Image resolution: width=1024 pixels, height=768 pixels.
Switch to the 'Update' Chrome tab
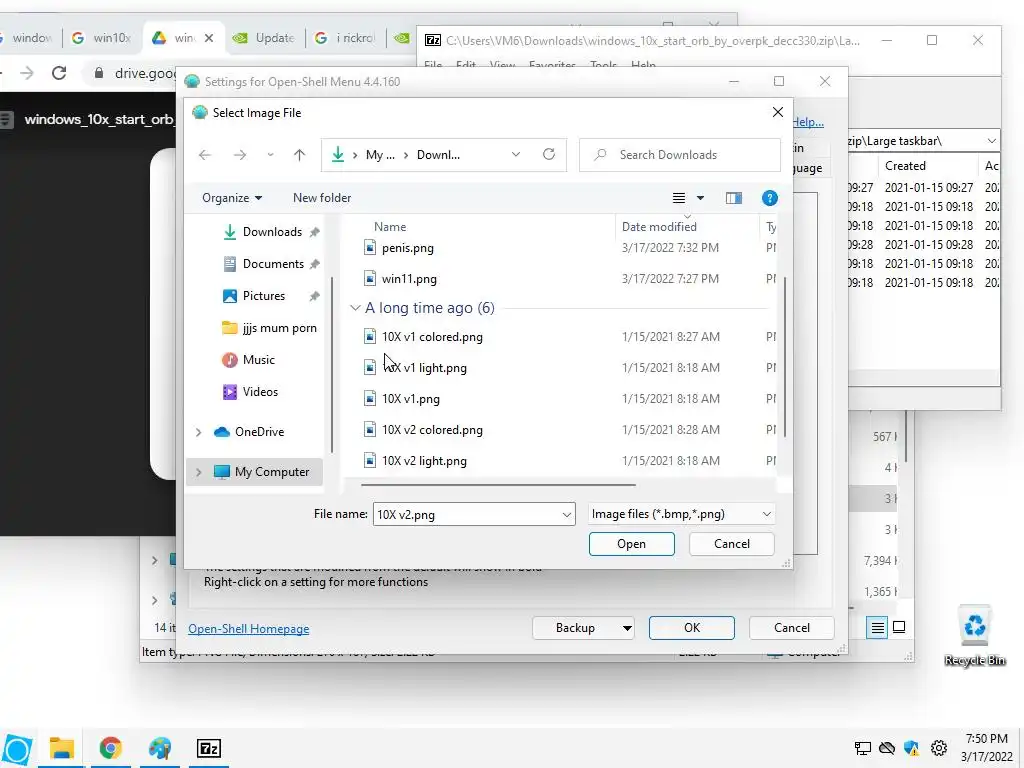point(266,38)
